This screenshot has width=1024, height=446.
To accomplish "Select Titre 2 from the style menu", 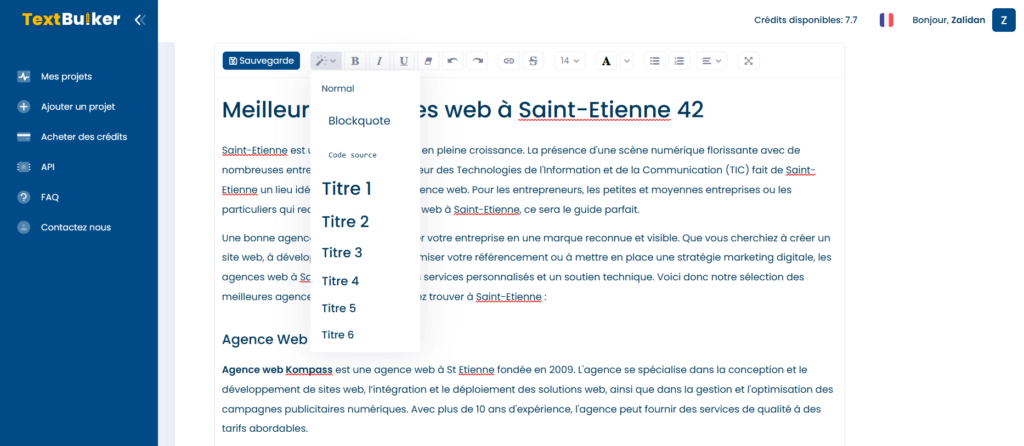I will 345,222.
